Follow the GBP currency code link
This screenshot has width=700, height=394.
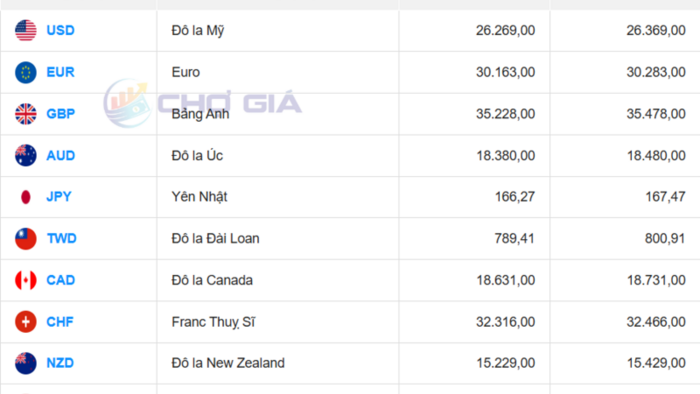coord(61,114)
